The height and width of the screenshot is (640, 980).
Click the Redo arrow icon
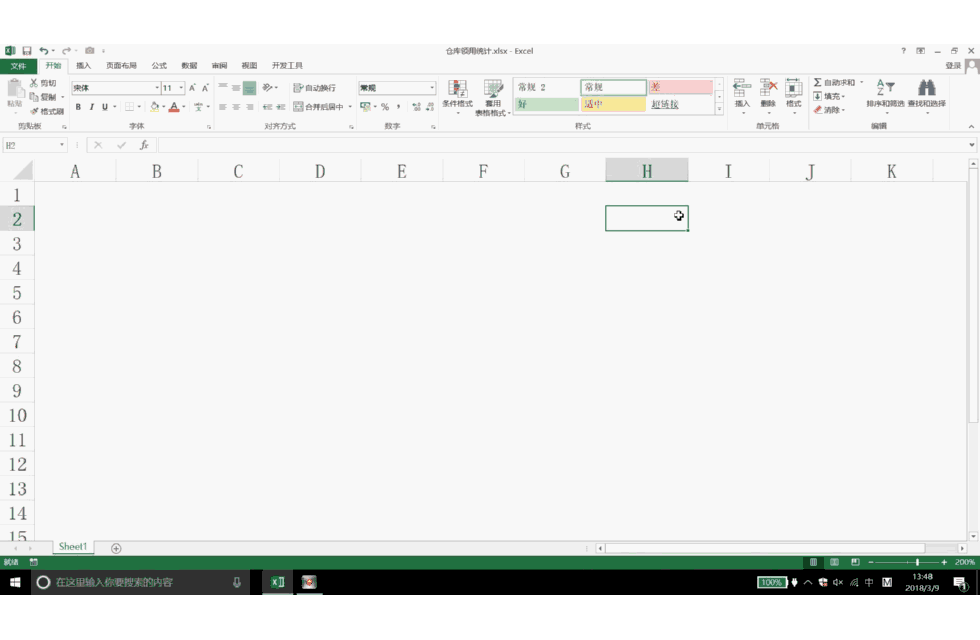pos(66,51)
